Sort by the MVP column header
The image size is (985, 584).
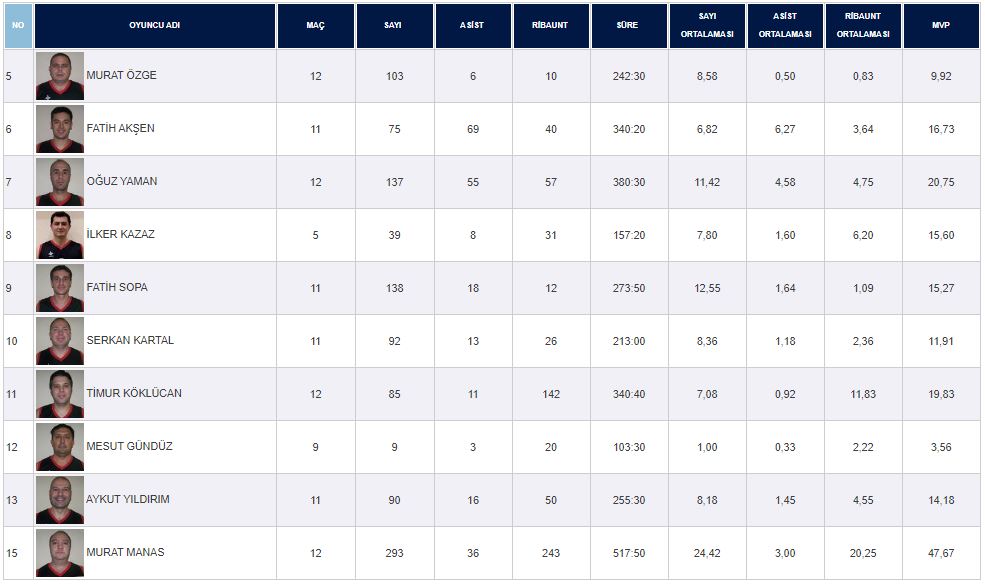[x=941, y=25]
